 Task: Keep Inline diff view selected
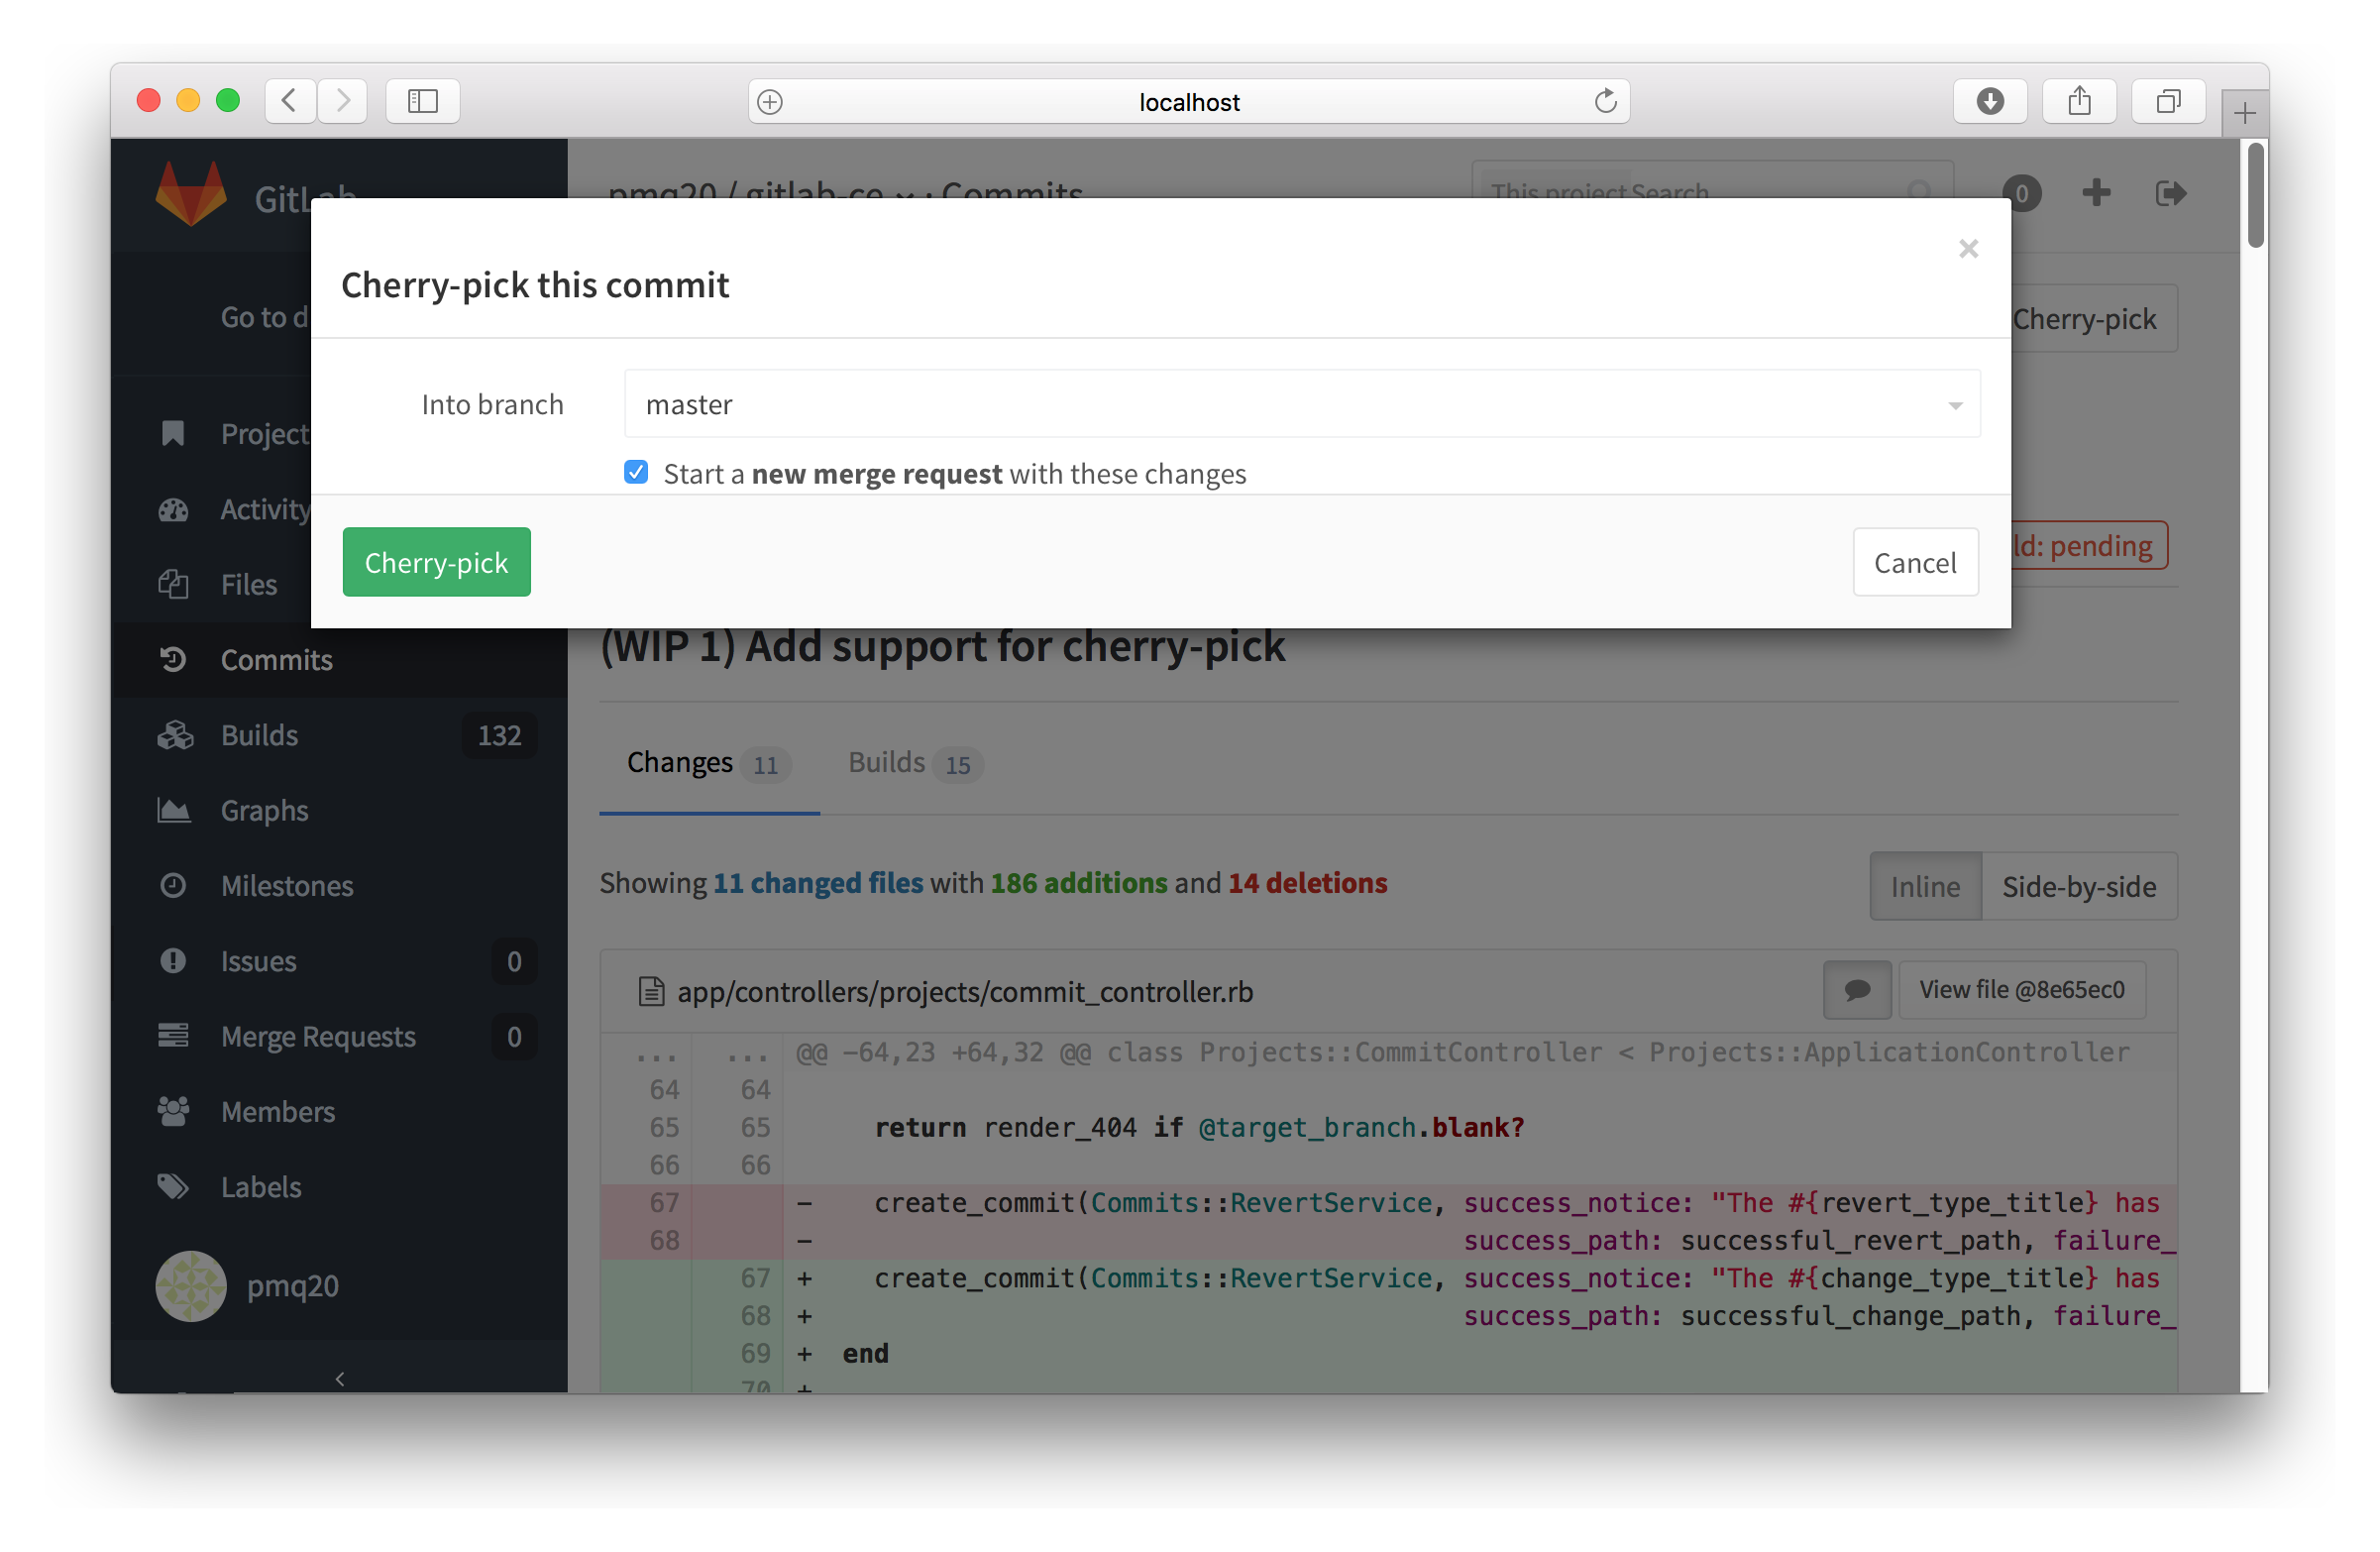pos(1924,886)
